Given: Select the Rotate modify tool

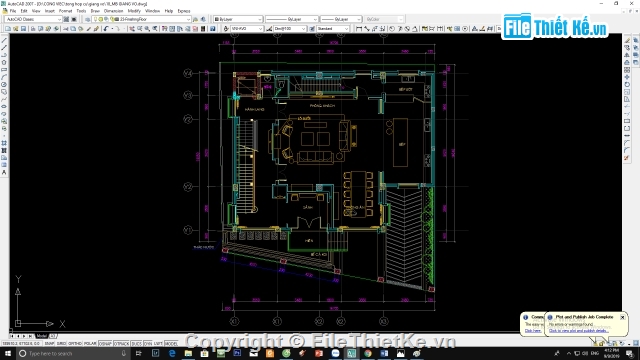Looking at the screenshot, I should tap(627, 84).
